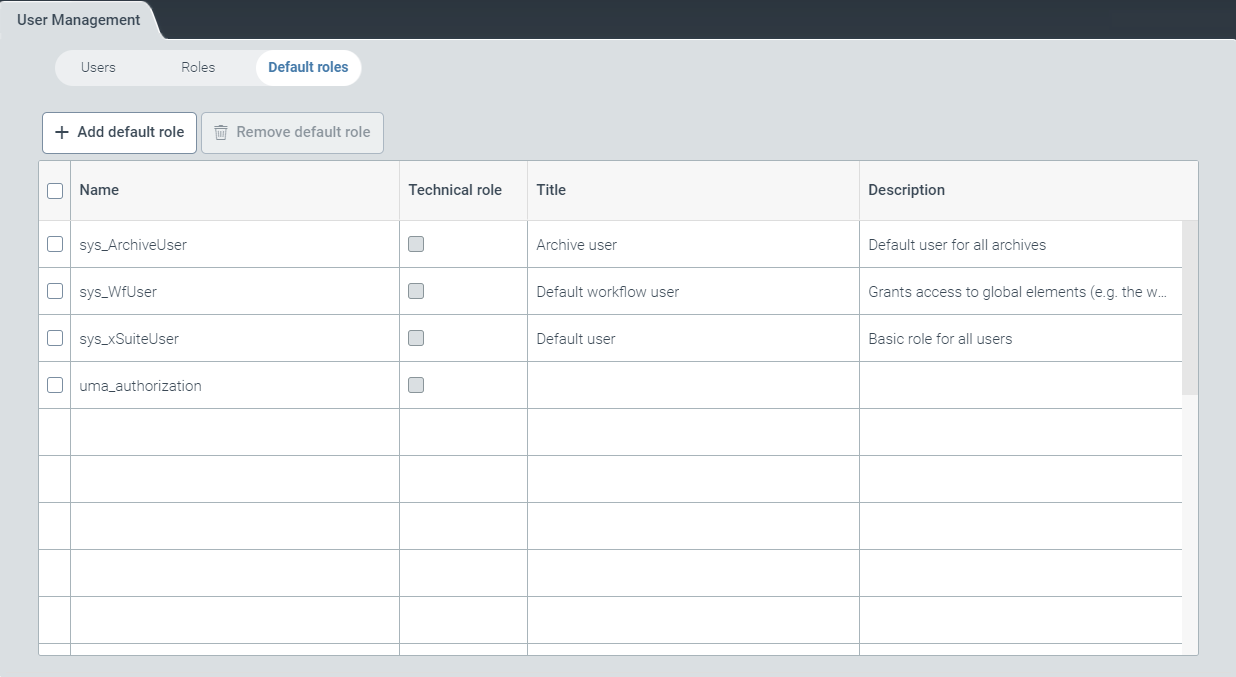1236x677 pixels.
Task: Select the uma_authorization row checkbox
Action: pyautogui.click(x=55, y=385)
